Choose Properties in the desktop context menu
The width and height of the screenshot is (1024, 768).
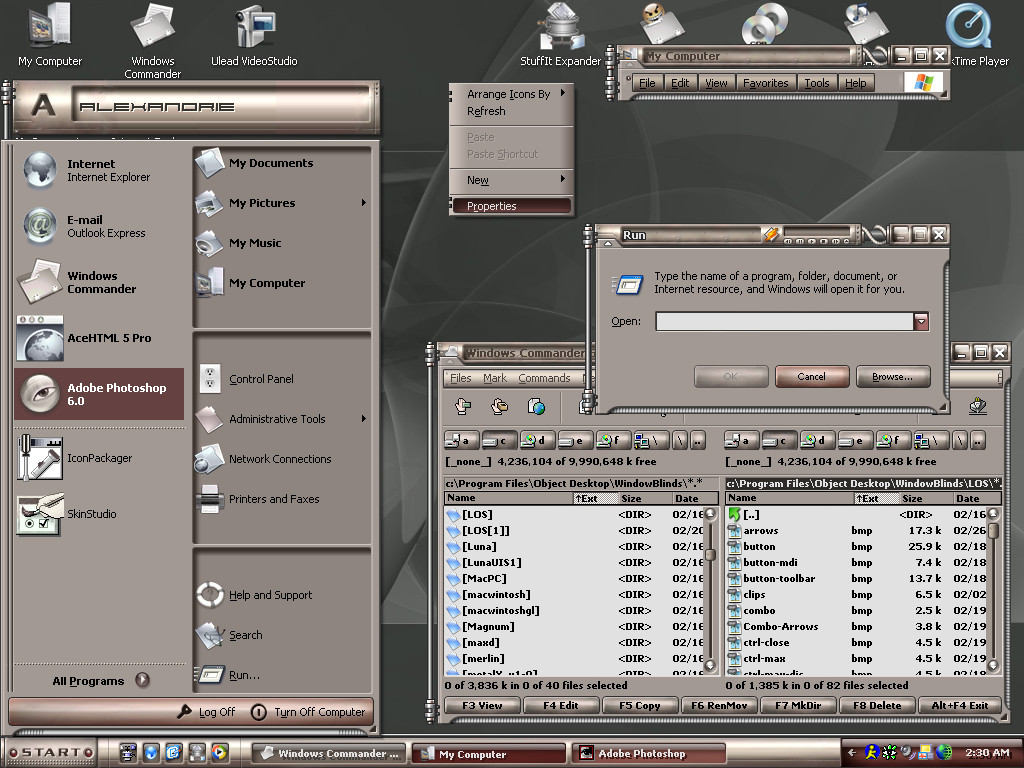click(x=511, y=206)
